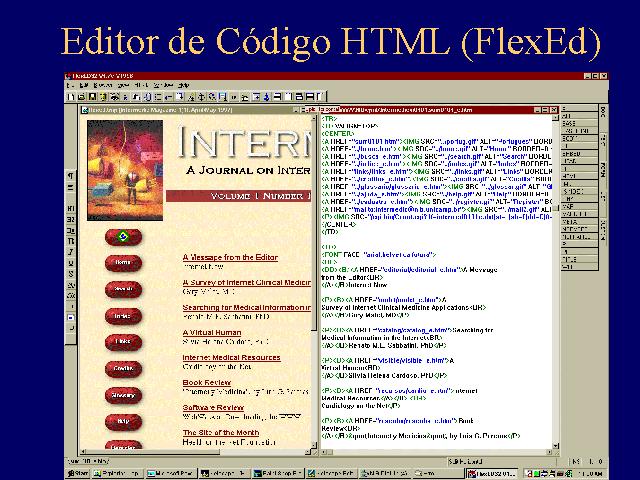
Task: Switch to the Paint Shop Pro taskbar button
Action: click(x=278, y=473)
